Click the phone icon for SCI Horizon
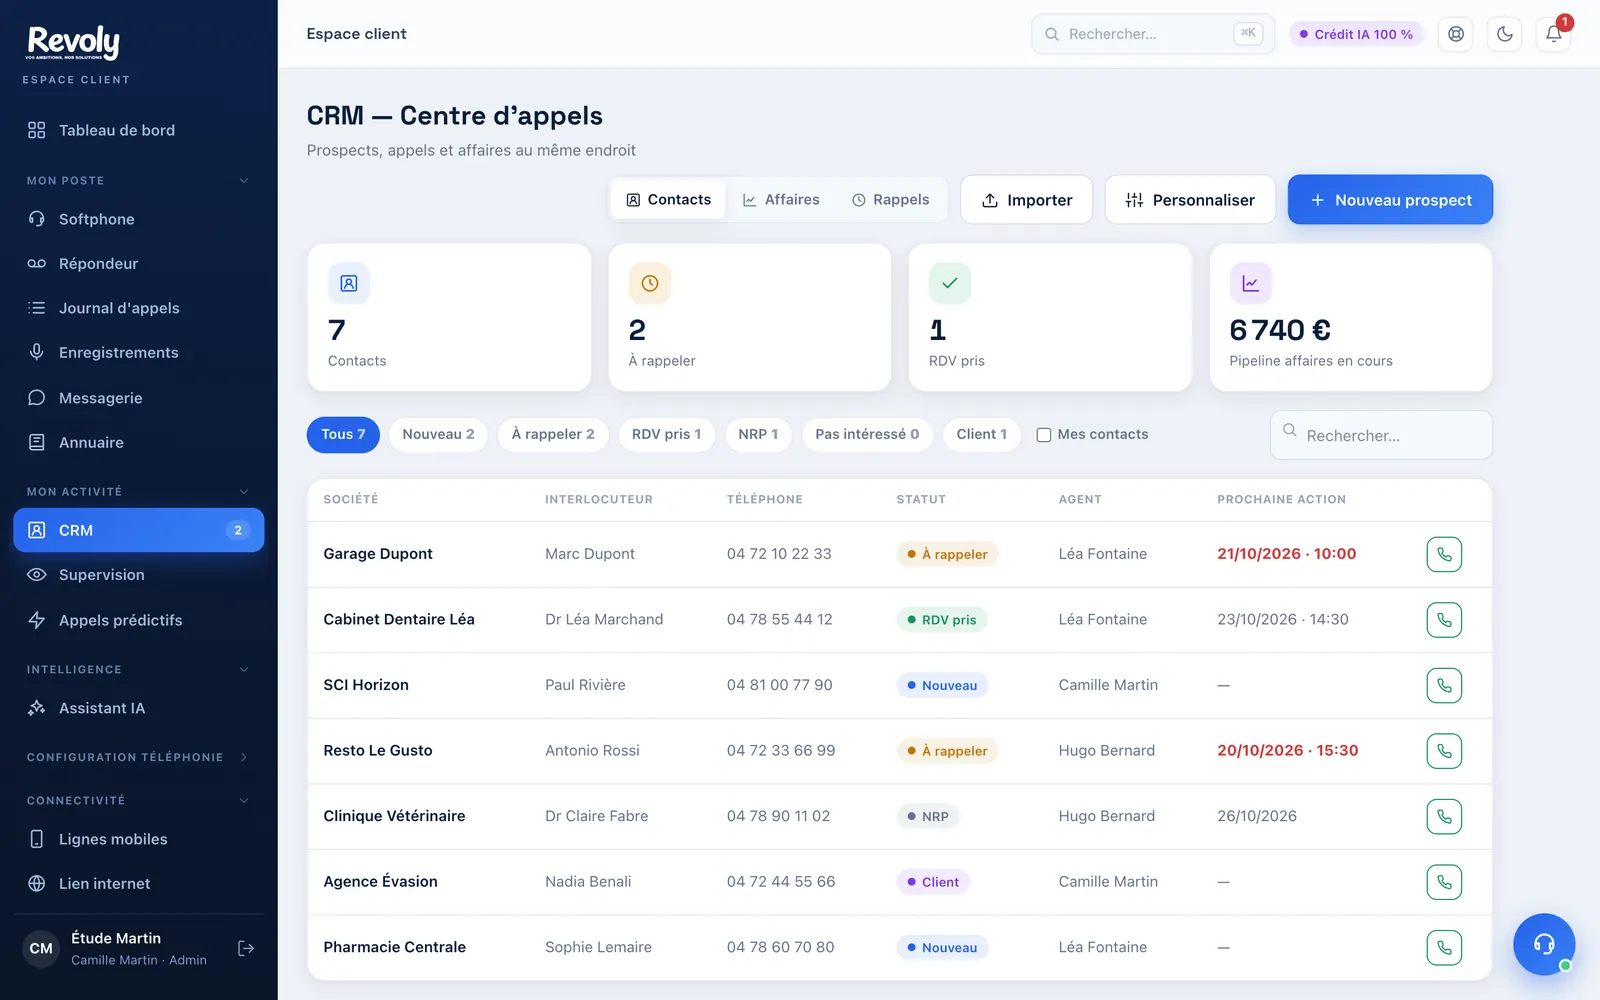 (x=1444, y=685)
